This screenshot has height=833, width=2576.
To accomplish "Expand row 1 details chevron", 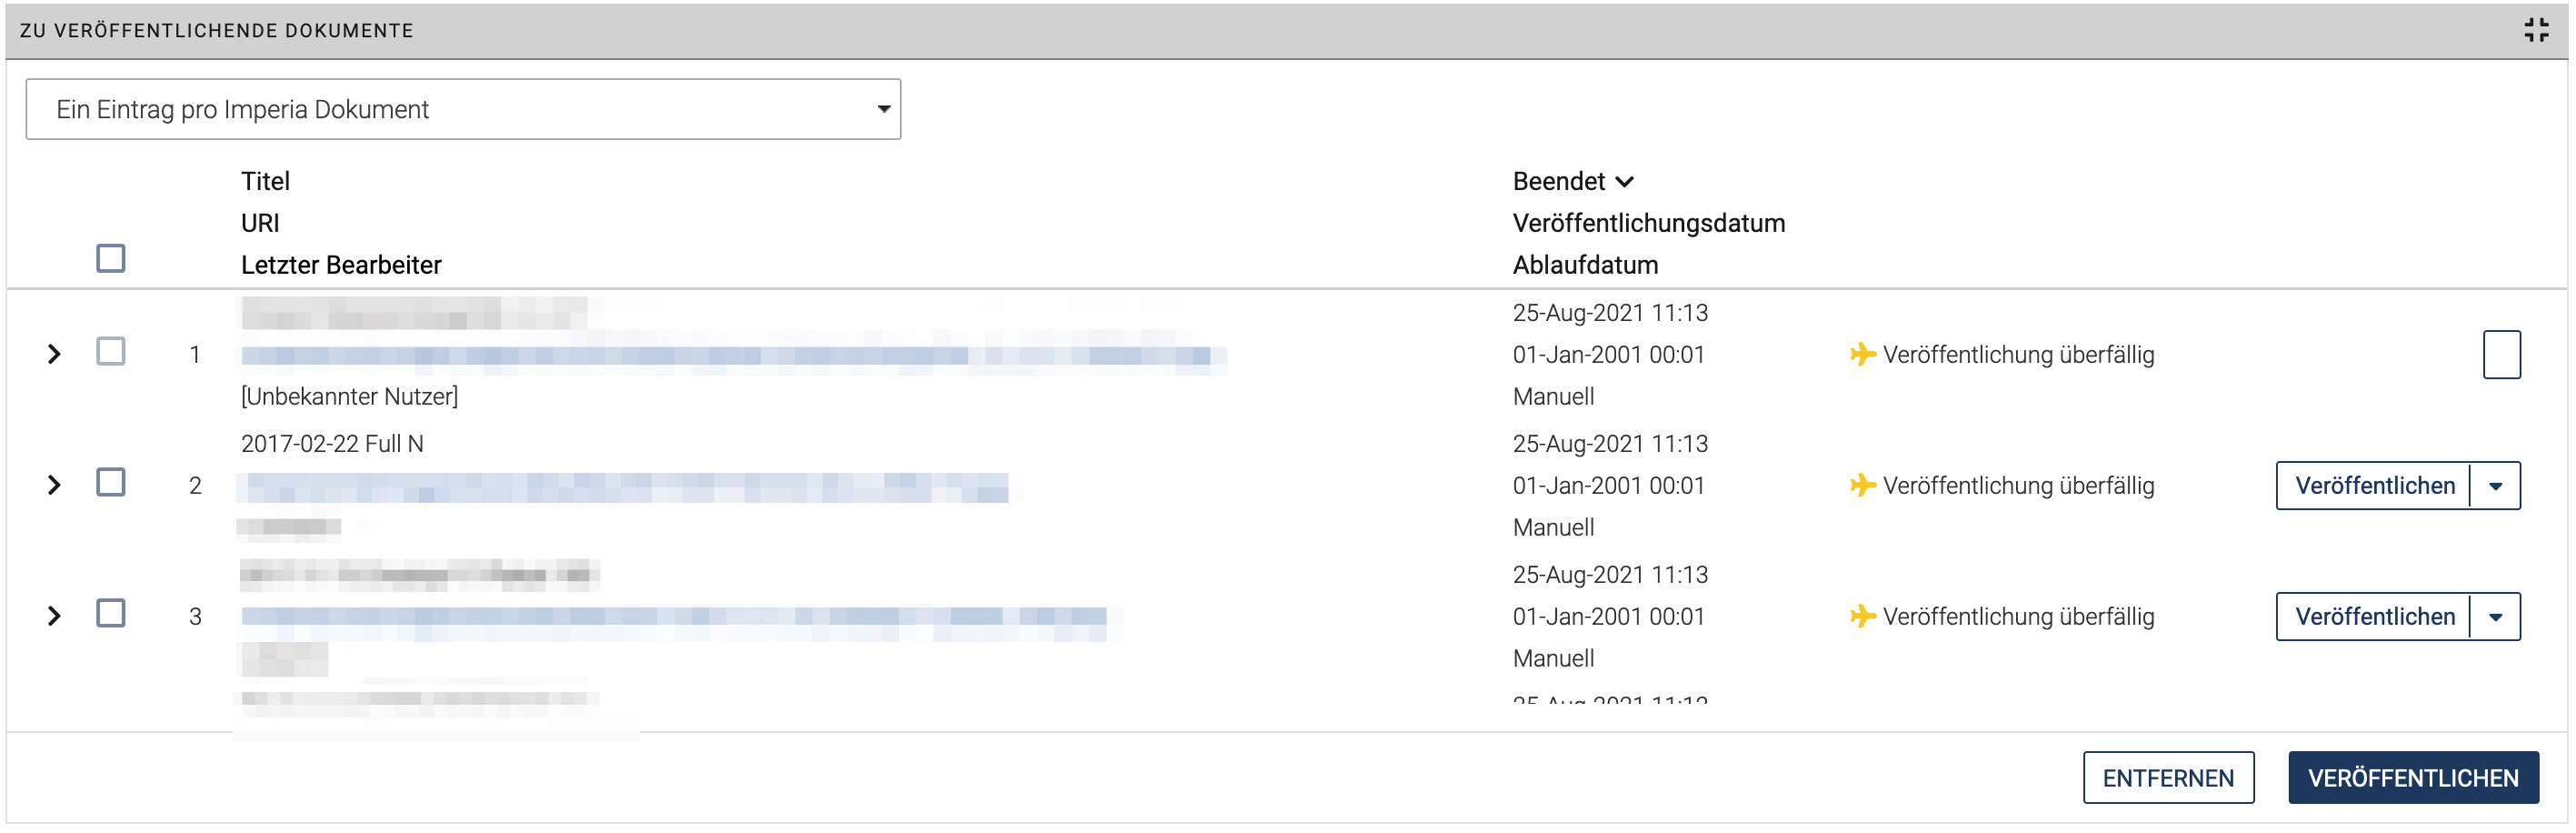I will click(x=54, y=354).
